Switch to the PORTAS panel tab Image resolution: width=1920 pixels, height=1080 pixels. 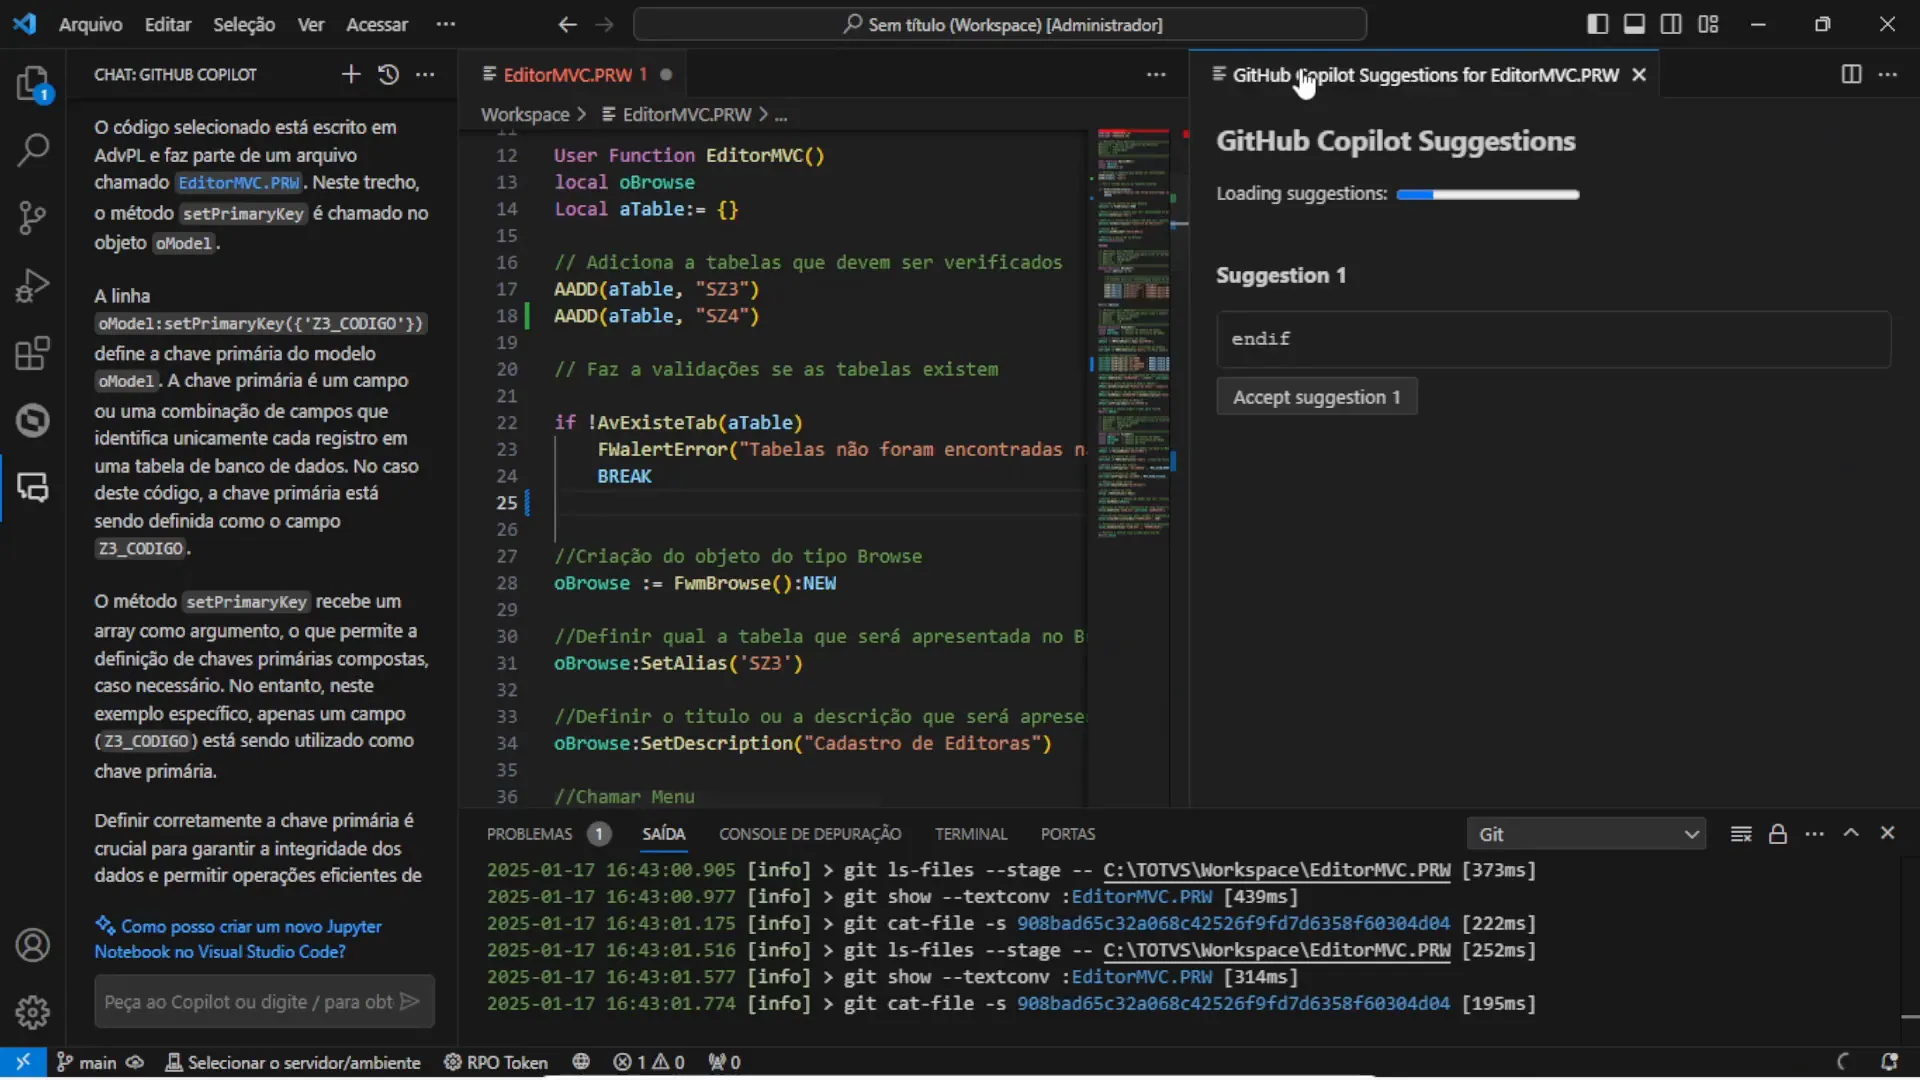tap(1068, 834)
